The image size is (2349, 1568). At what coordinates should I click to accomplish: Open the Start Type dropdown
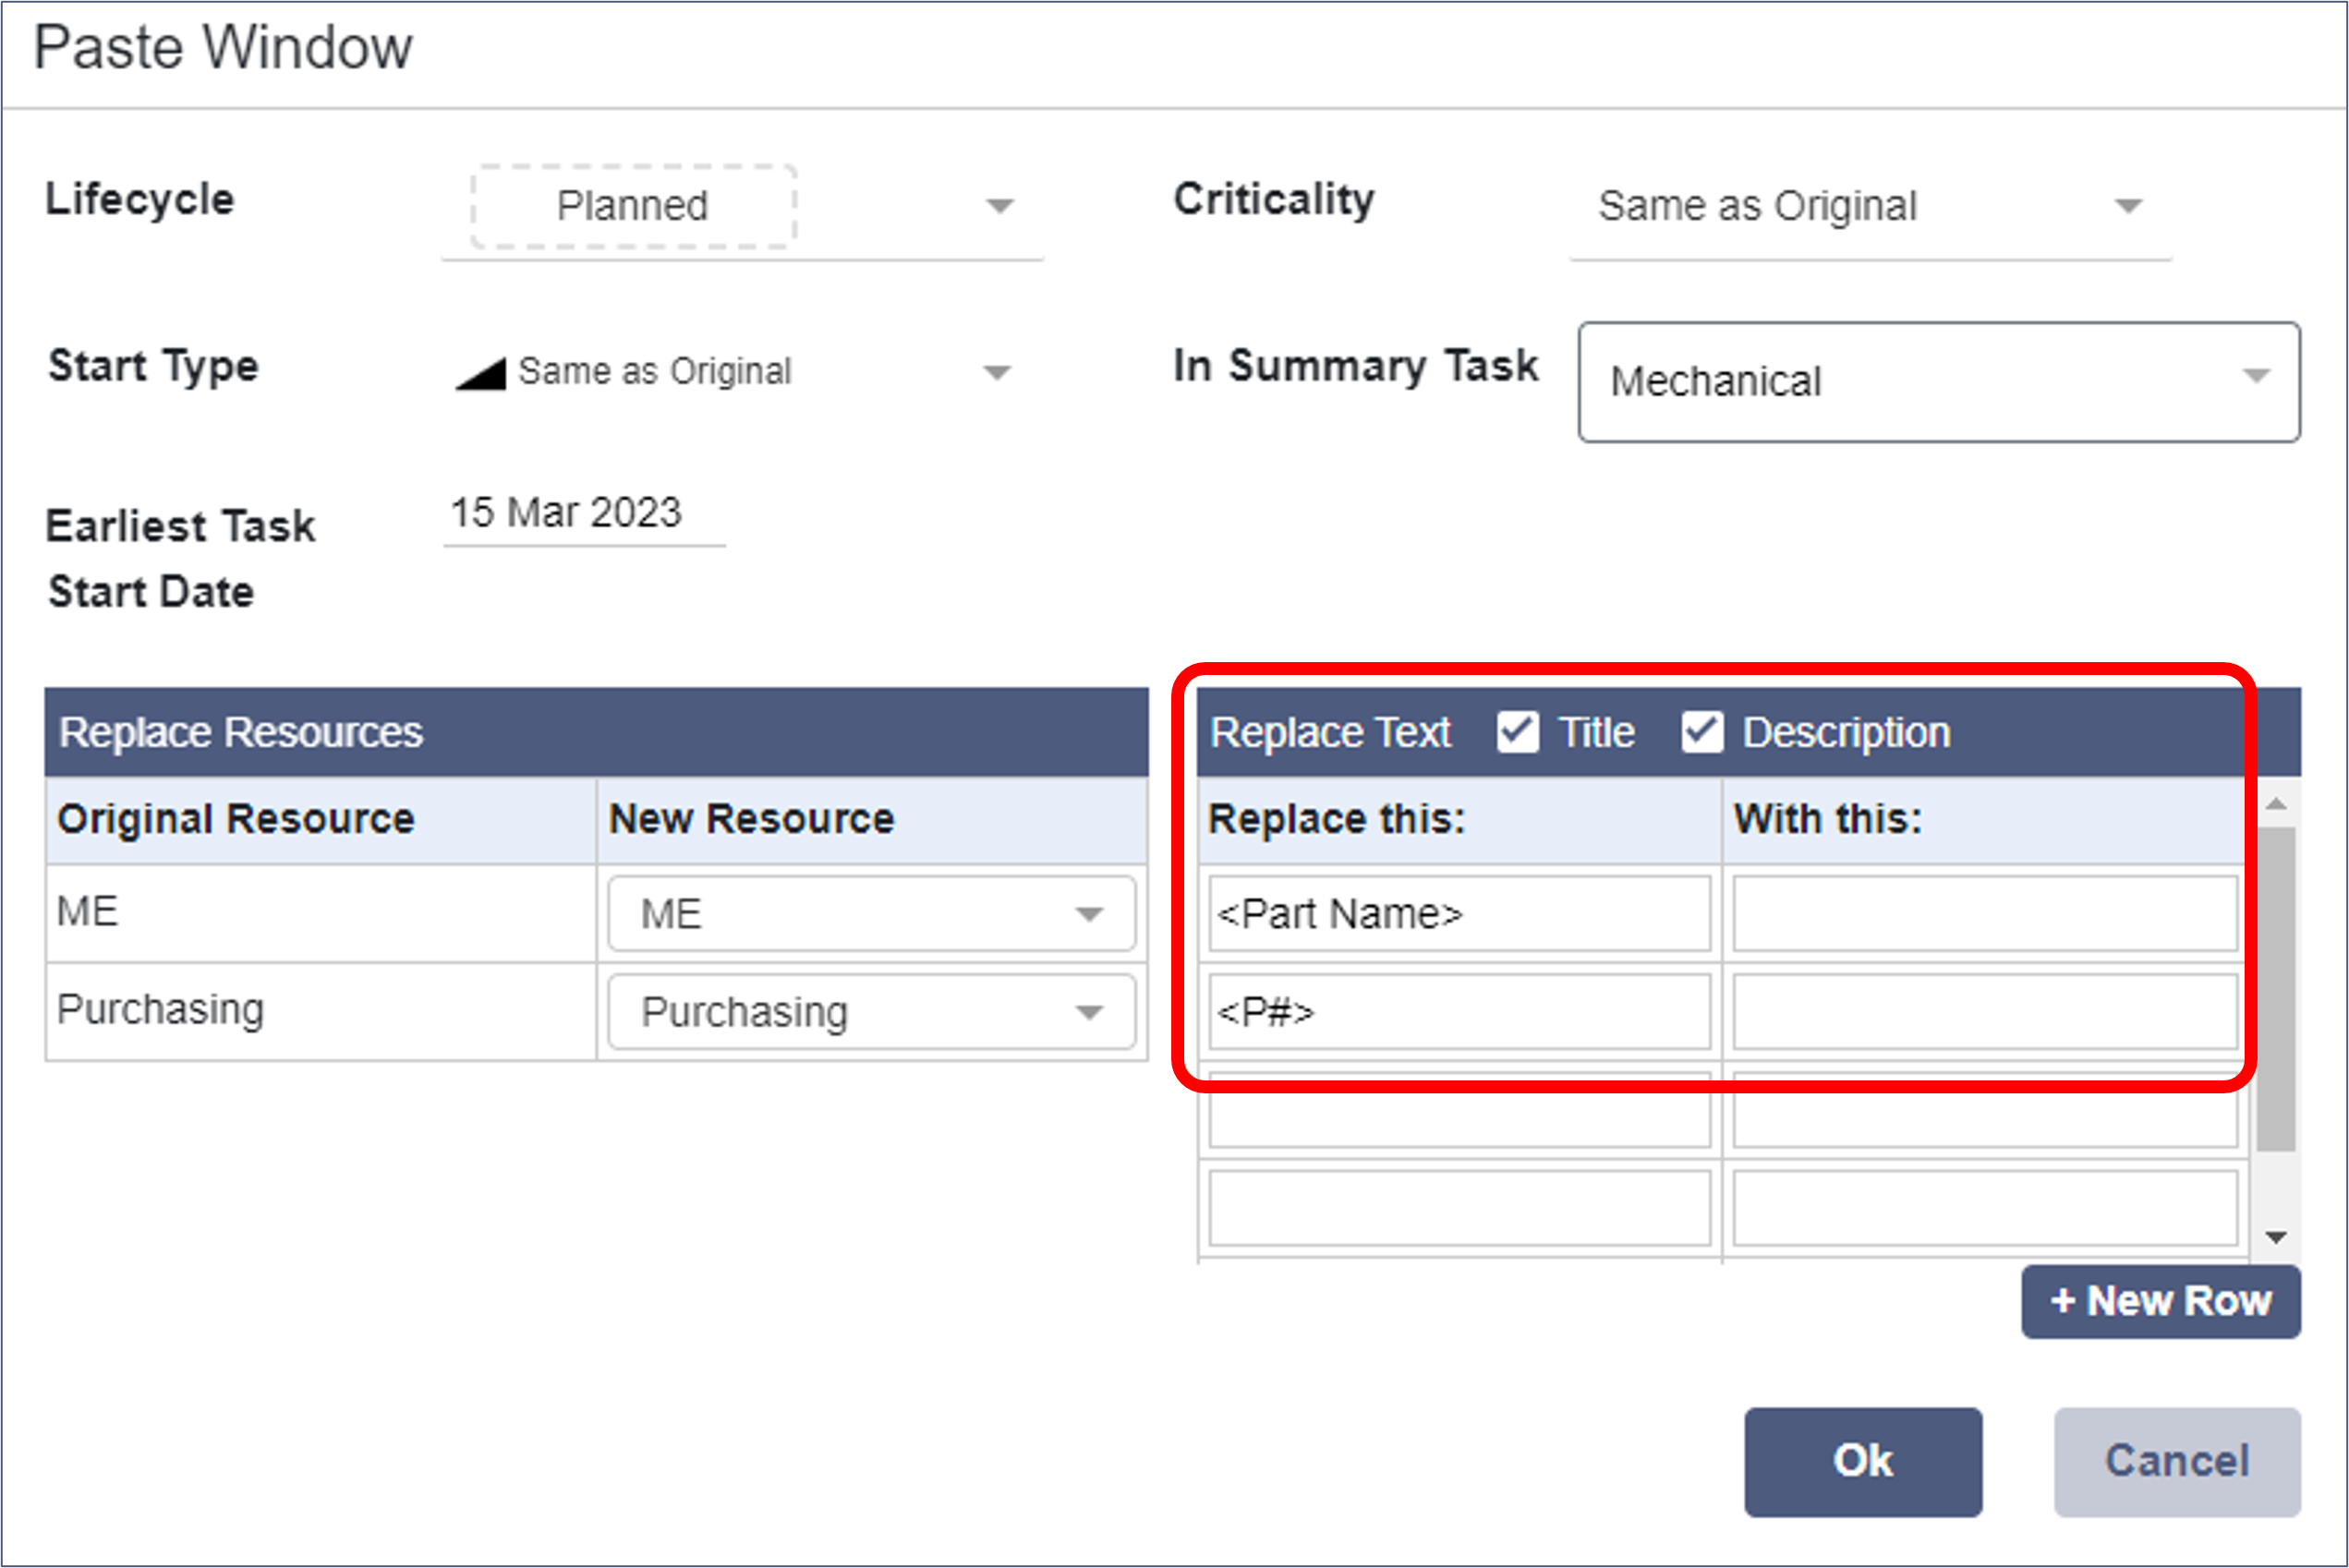735,372
